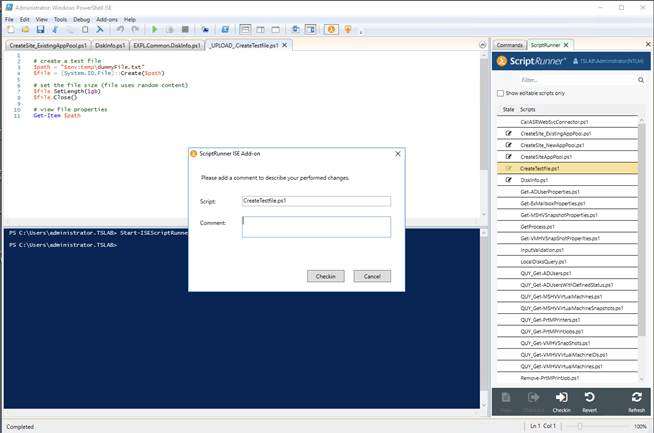Click the Revert icon in ScriptRunner bottom bar
654x433 pixels.
click(x=589, y=402)
